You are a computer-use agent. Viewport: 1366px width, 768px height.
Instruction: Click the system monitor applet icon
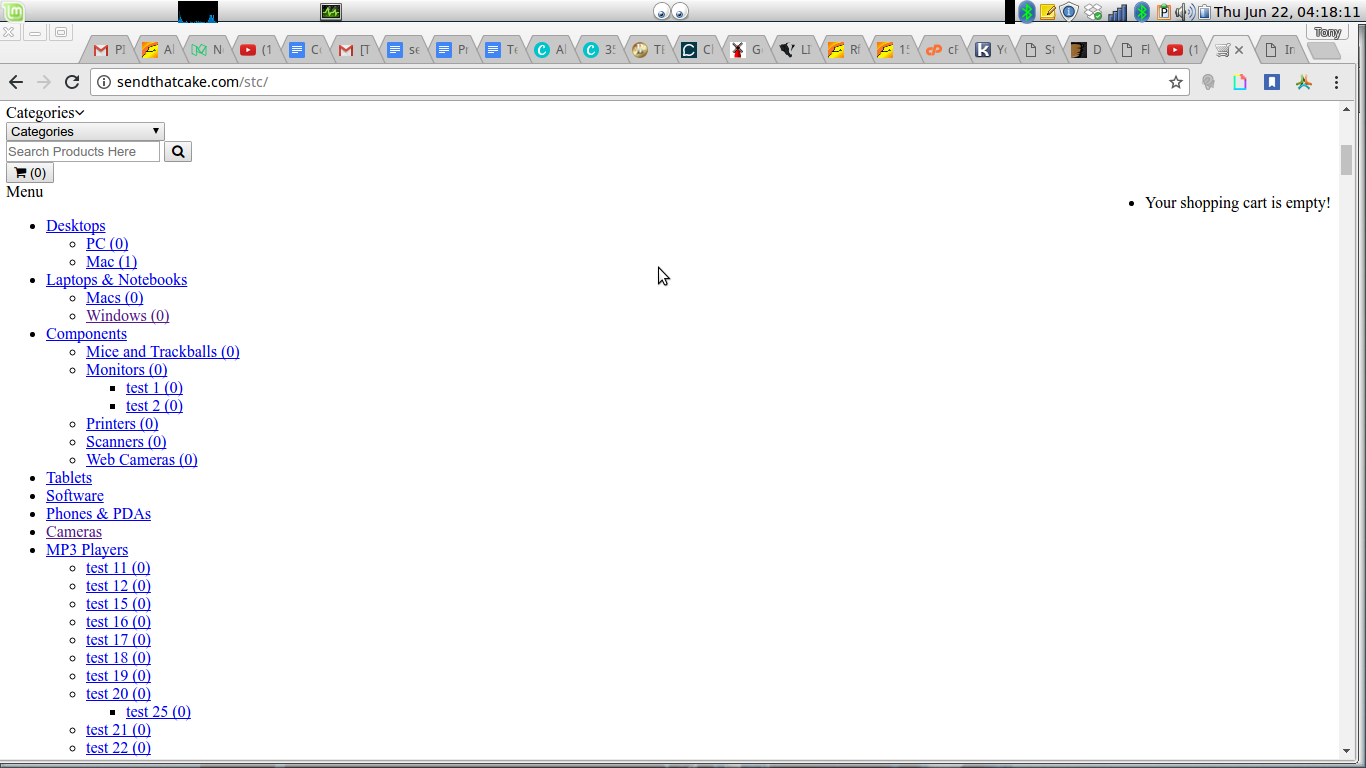(x=331, y=12)
